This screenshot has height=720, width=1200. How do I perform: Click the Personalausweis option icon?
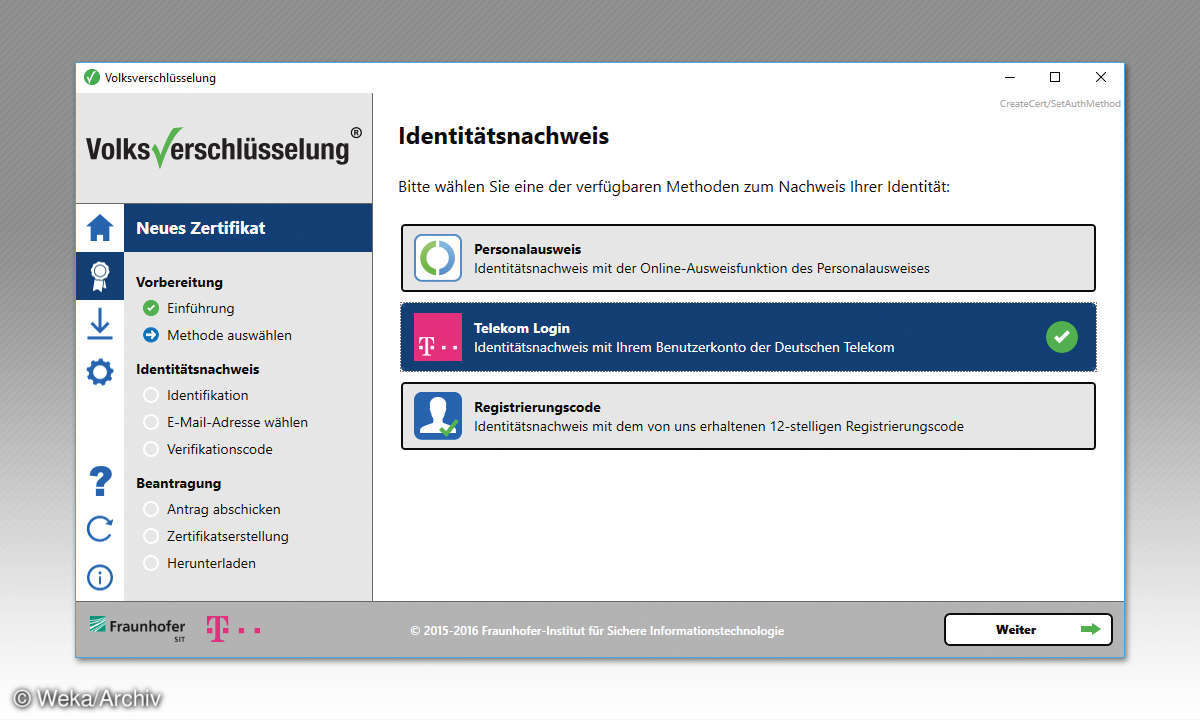pos(438,258)
